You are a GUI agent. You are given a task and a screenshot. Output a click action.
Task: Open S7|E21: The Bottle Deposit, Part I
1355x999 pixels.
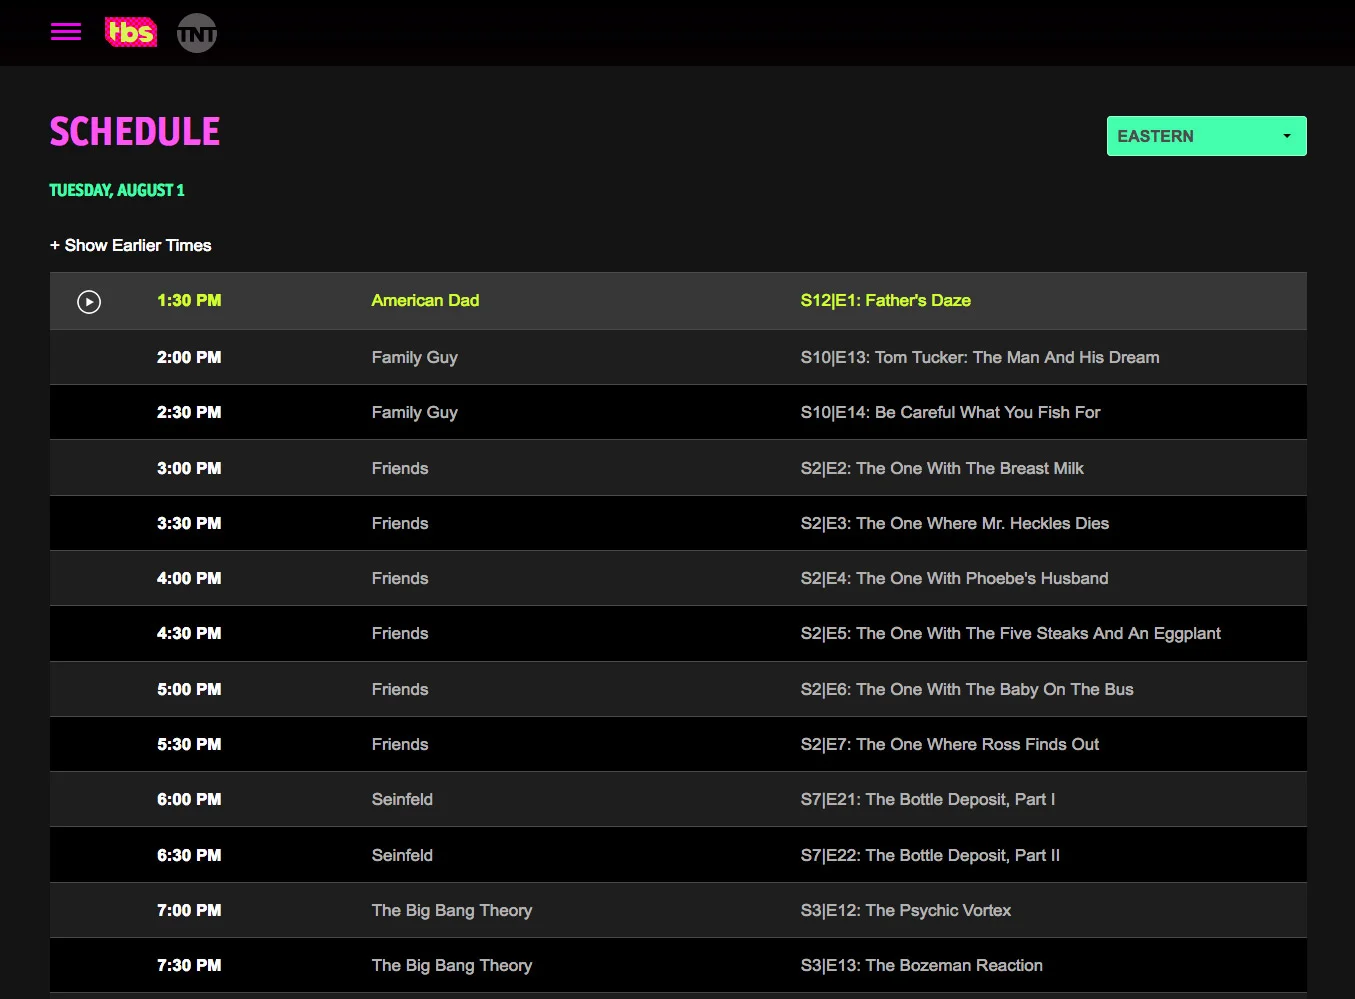927,799
